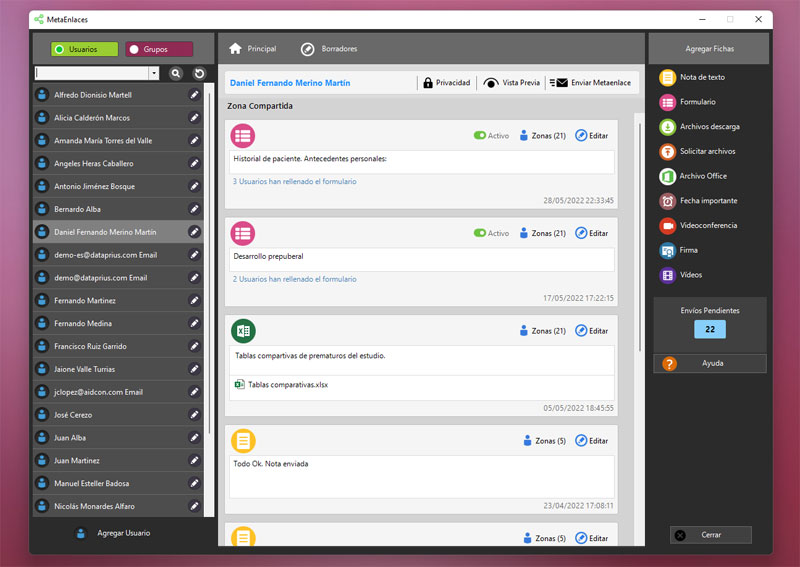This screenshot has height=567, width=800.
Task: Open the user search dropdown arrow
Action: coord(154,73)
